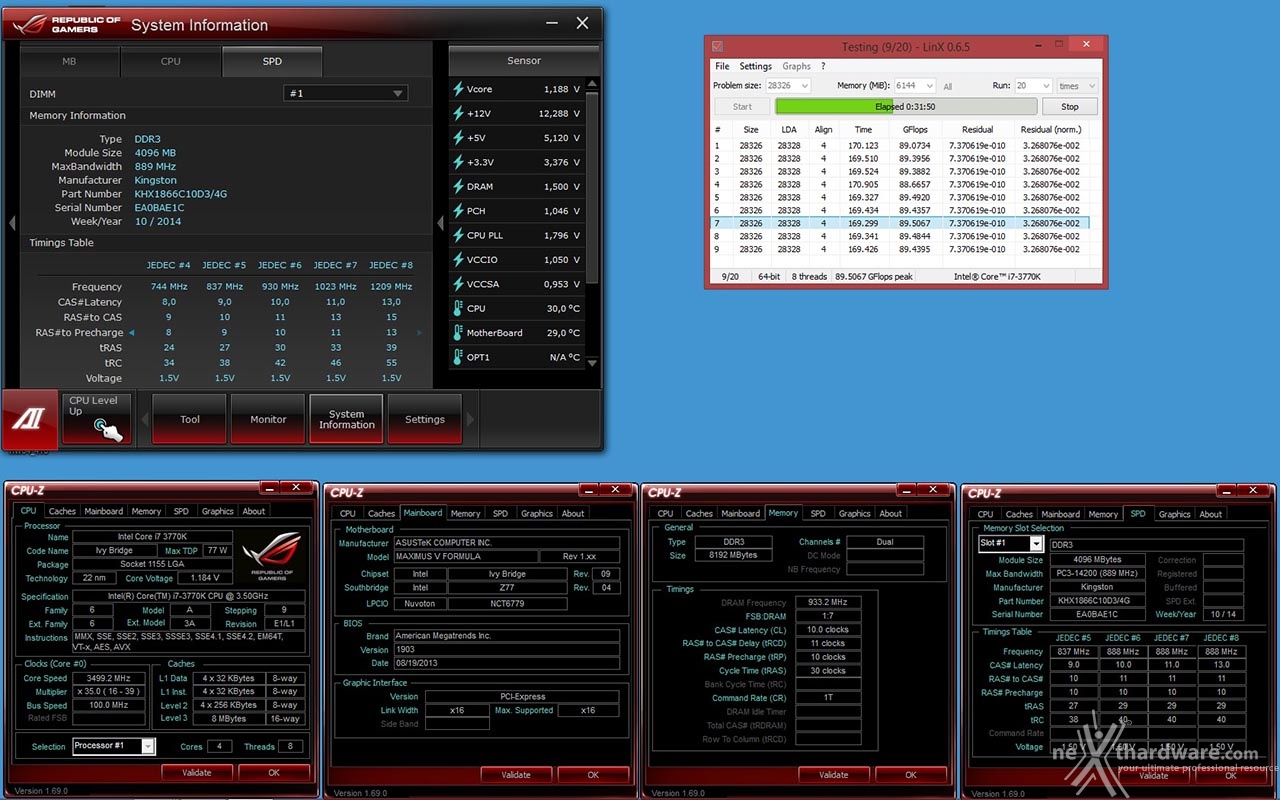1280x800 pixels.
Task: Click the timings table scroll-left arrow
Action: tap(132, 333)
